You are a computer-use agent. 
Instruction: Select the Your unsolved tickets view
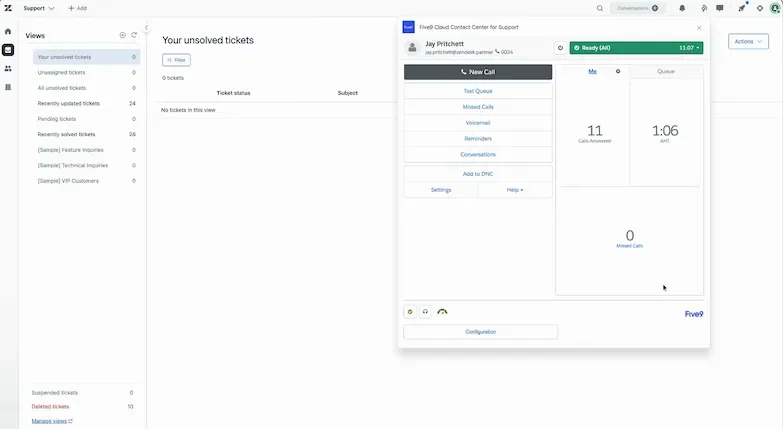click(x=86, y=57)
